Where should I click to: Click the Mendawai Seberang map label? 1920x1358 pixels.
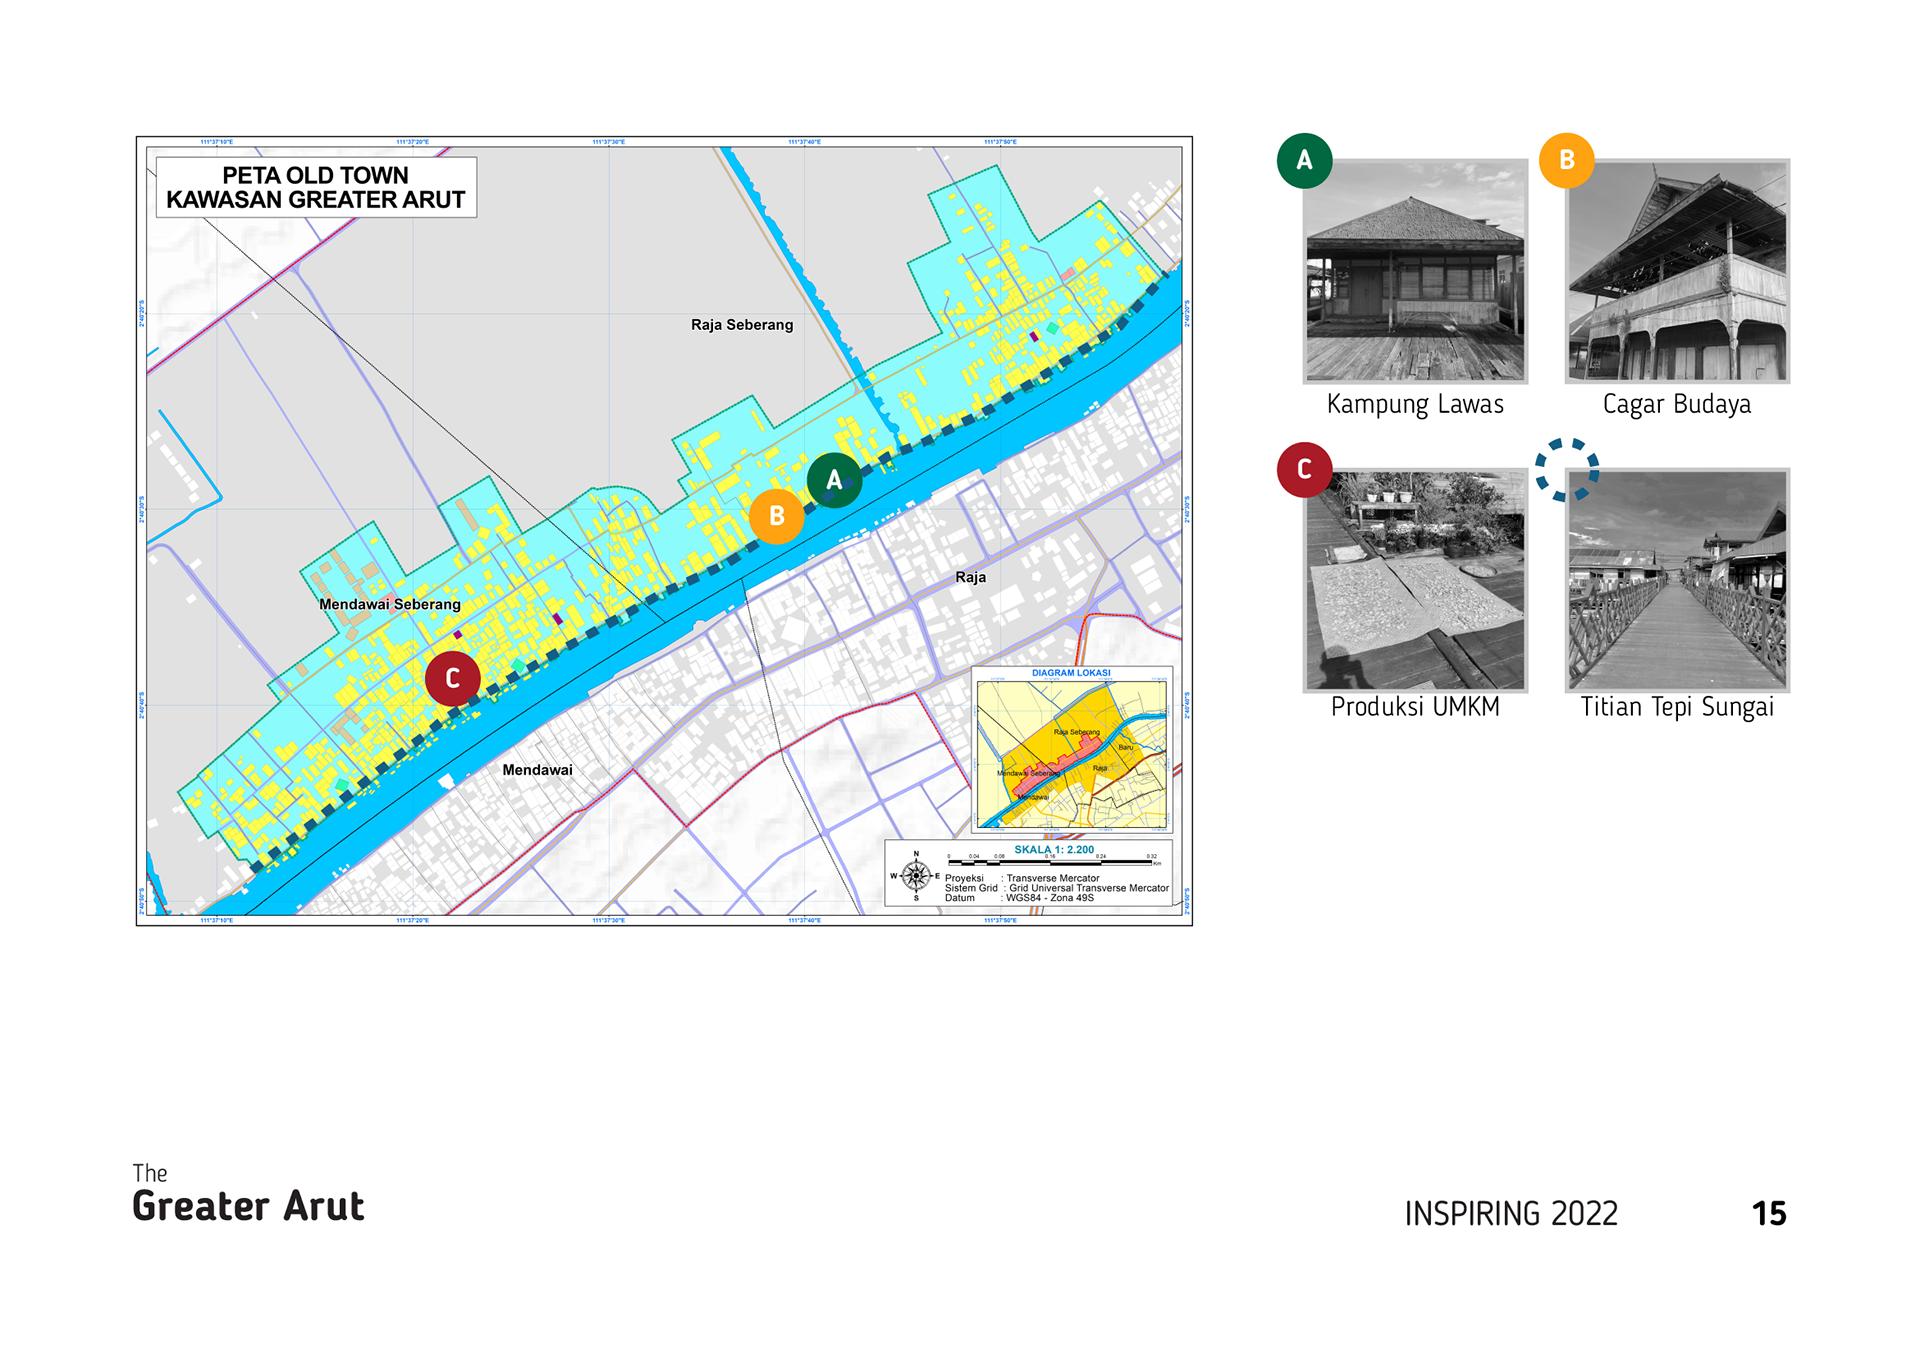[x=389, y=604]
